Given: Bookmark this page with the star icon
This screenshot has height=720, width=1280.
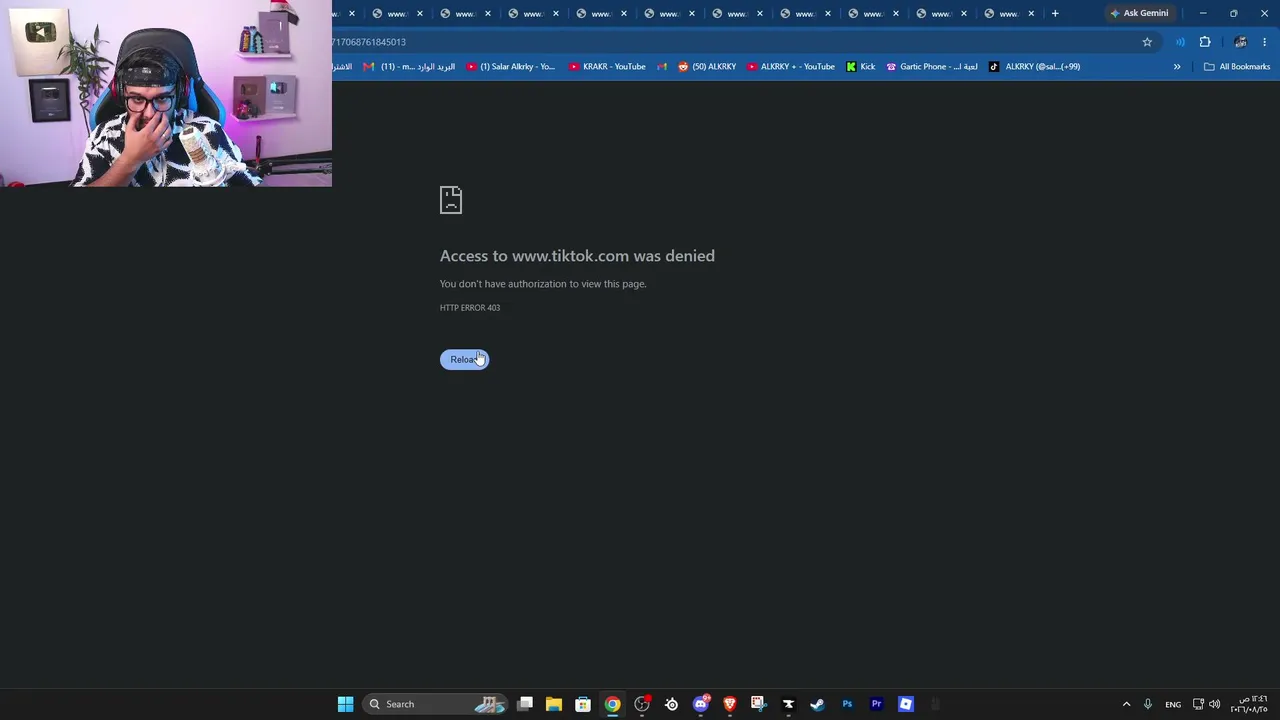Looking at the screenshot, I should [1147, 42].
